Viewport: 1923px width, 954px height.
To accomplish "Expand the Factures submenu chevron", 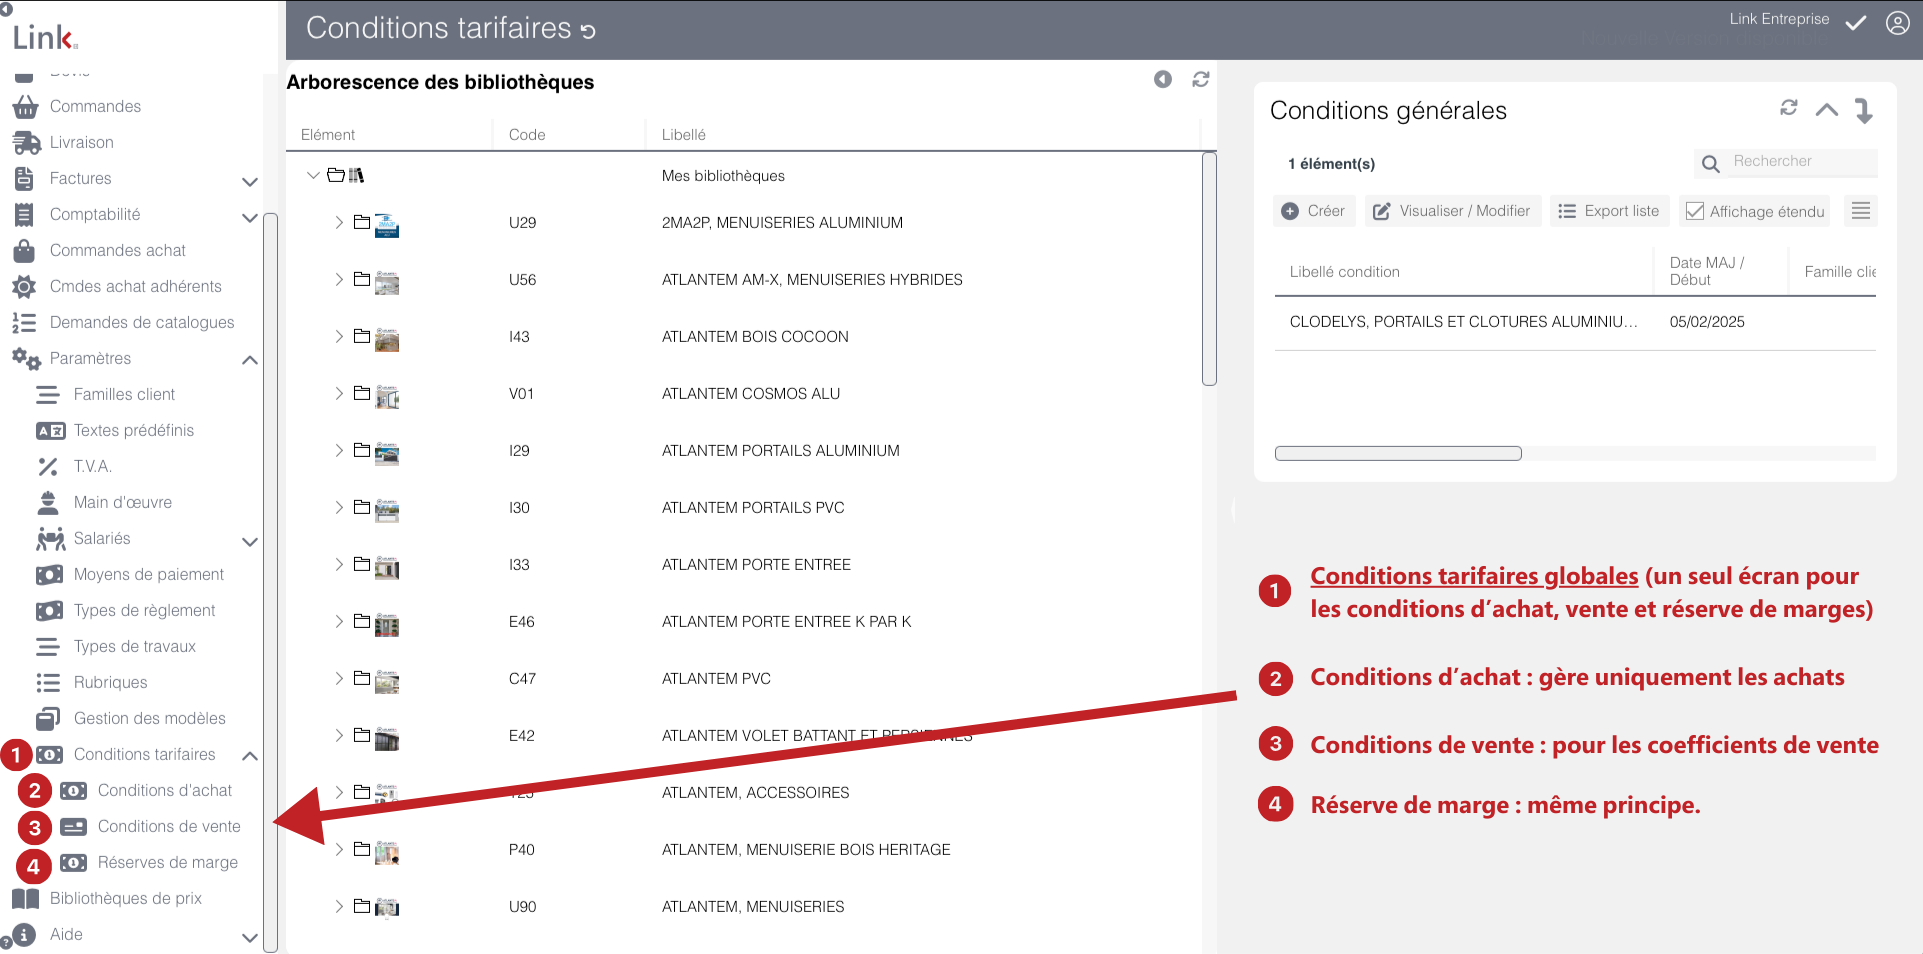I will point(250,181).
